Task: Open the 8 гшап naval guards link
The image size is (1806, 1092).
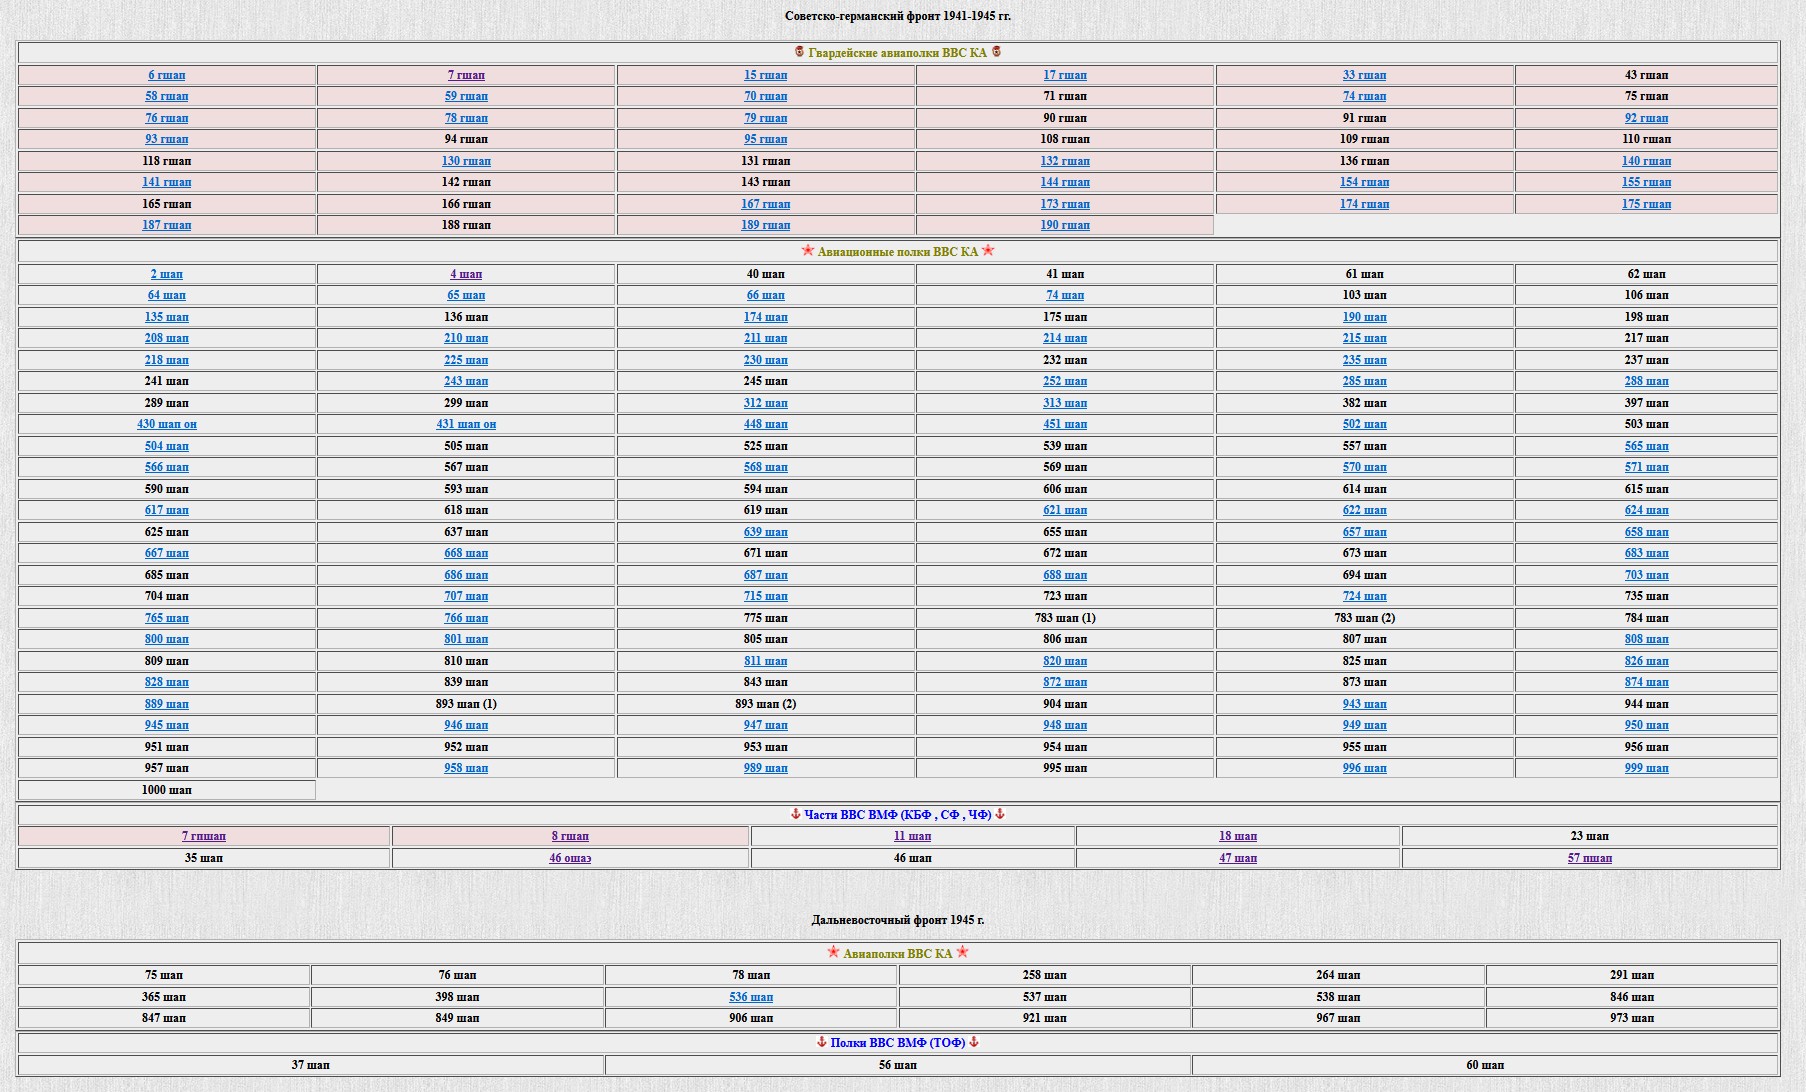Action: click(570, 836)
